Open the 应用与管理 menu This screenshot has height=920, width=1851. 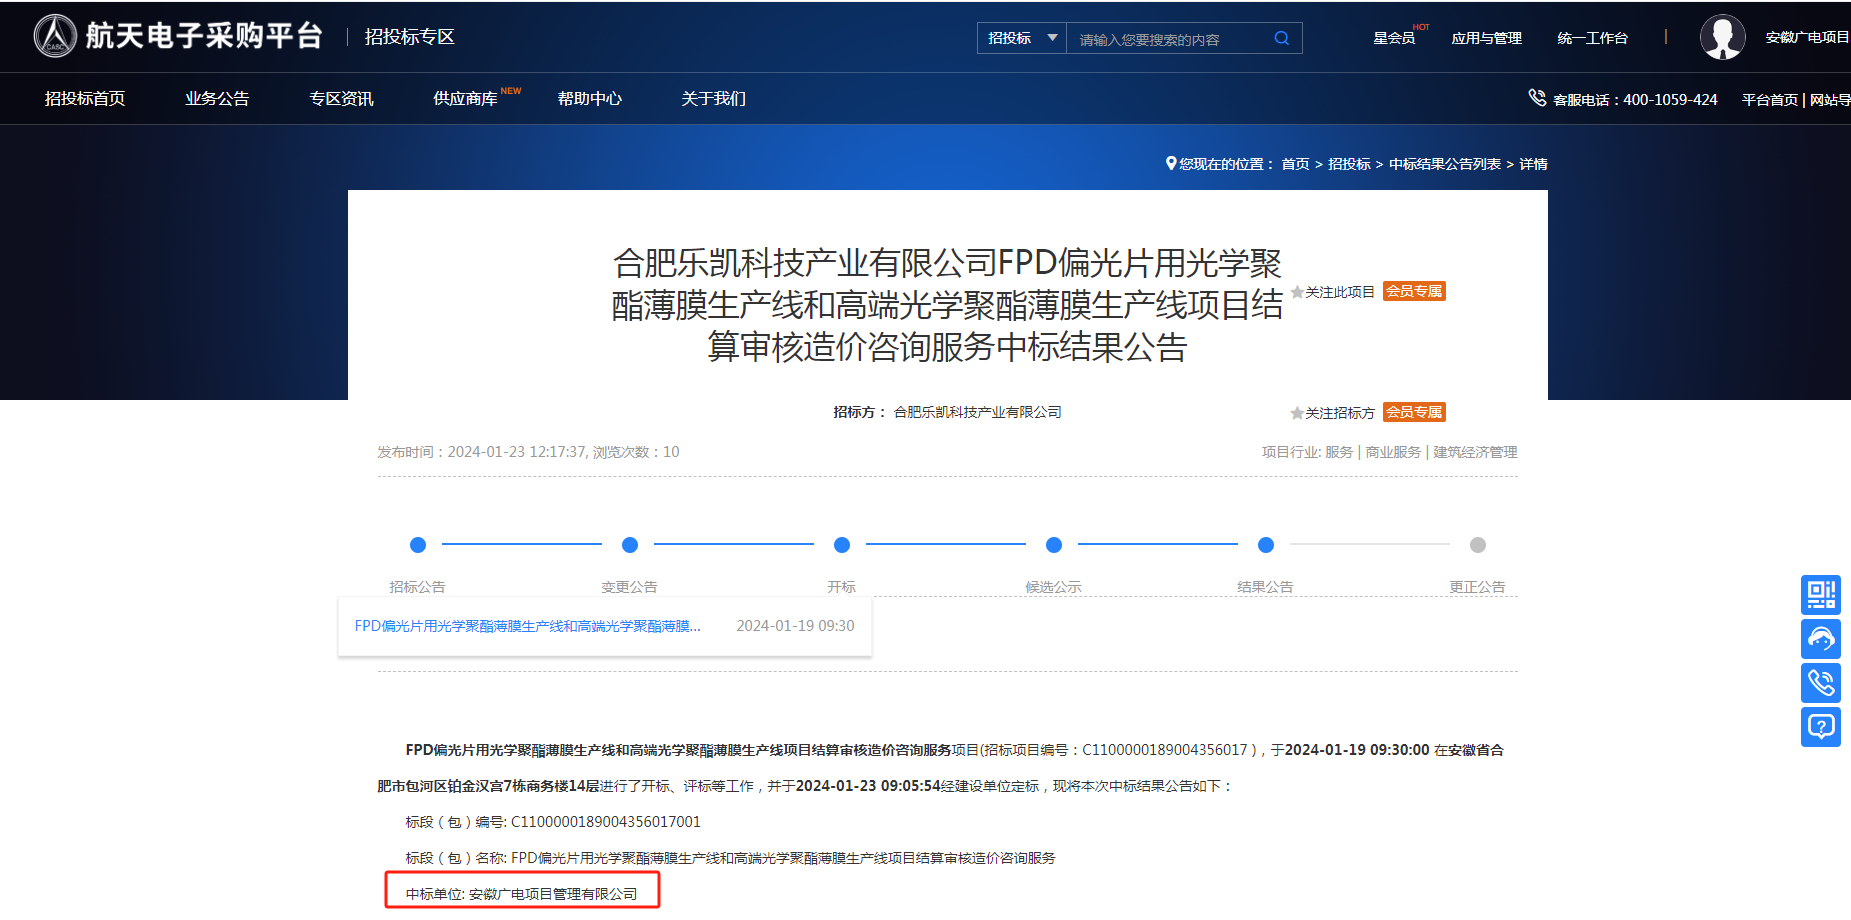pos(1486,38)
